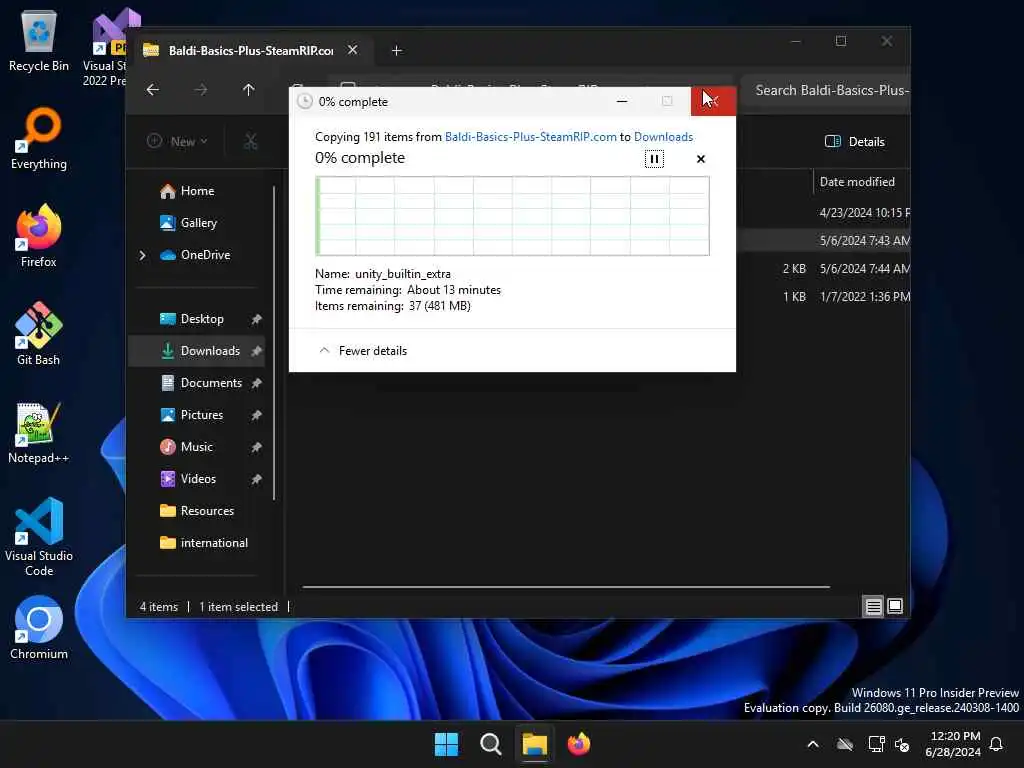Open Downloads quick access folder
Screen dimensions: 1024x768
point(210,351)
